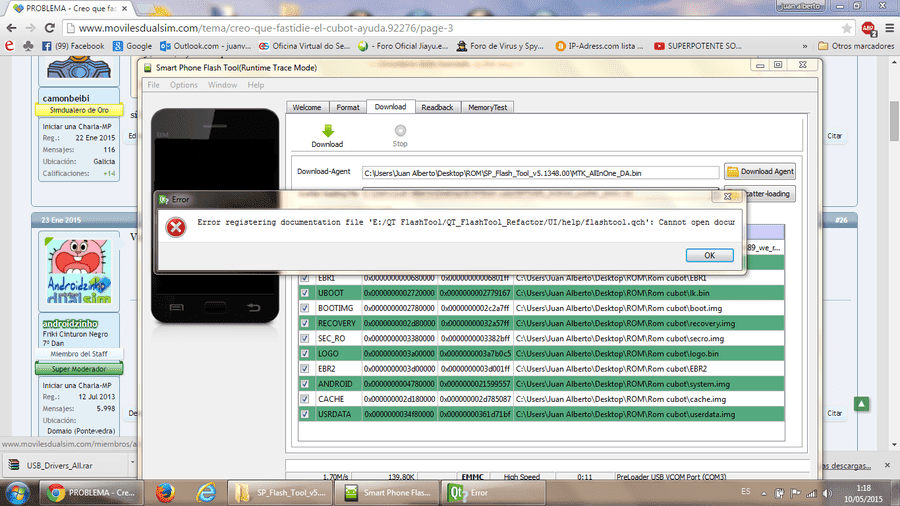This screenshot has height=506, width=900.
Task: Open the Adblock extension icon
Action: [868, 28]
